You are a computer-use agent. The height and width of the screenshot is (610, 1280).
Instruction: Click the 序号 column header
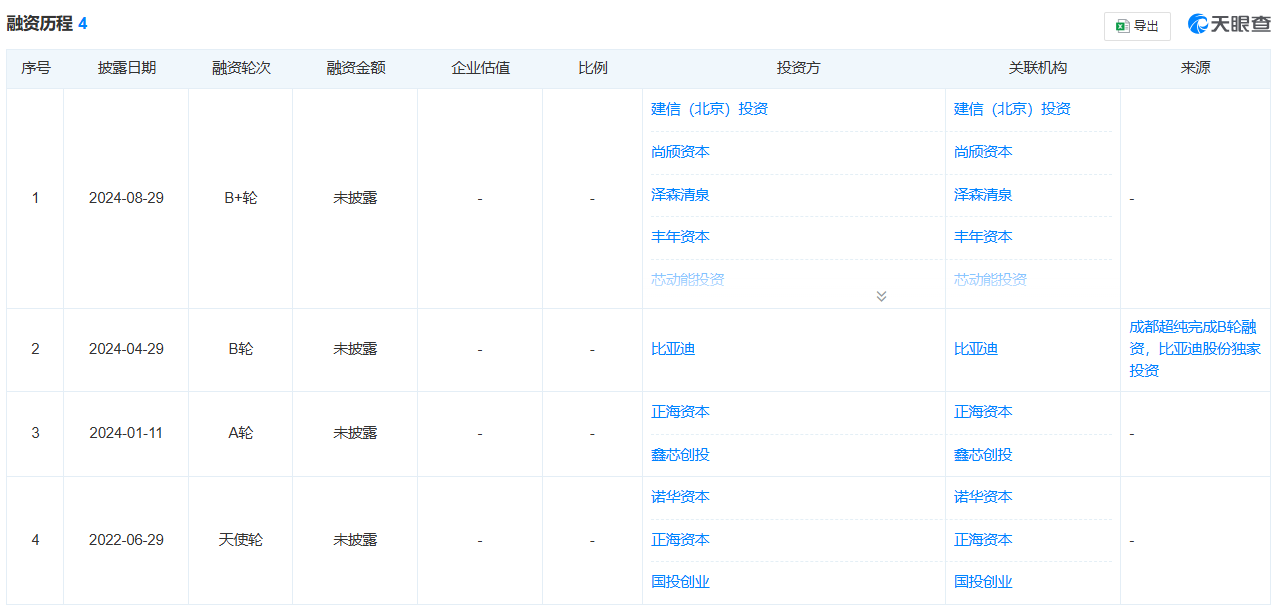pos(36,68)
